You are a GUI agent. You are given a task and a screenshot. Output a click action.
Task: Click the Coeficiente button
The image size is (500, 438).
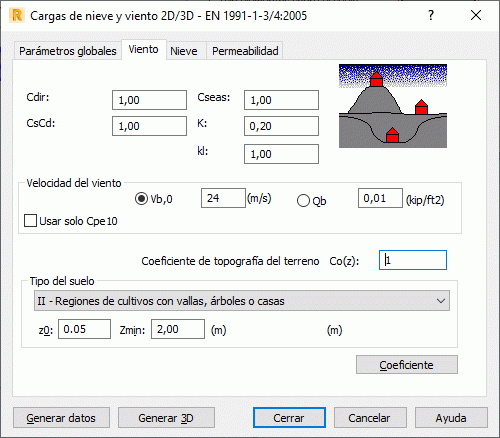(x=407, y=365)
